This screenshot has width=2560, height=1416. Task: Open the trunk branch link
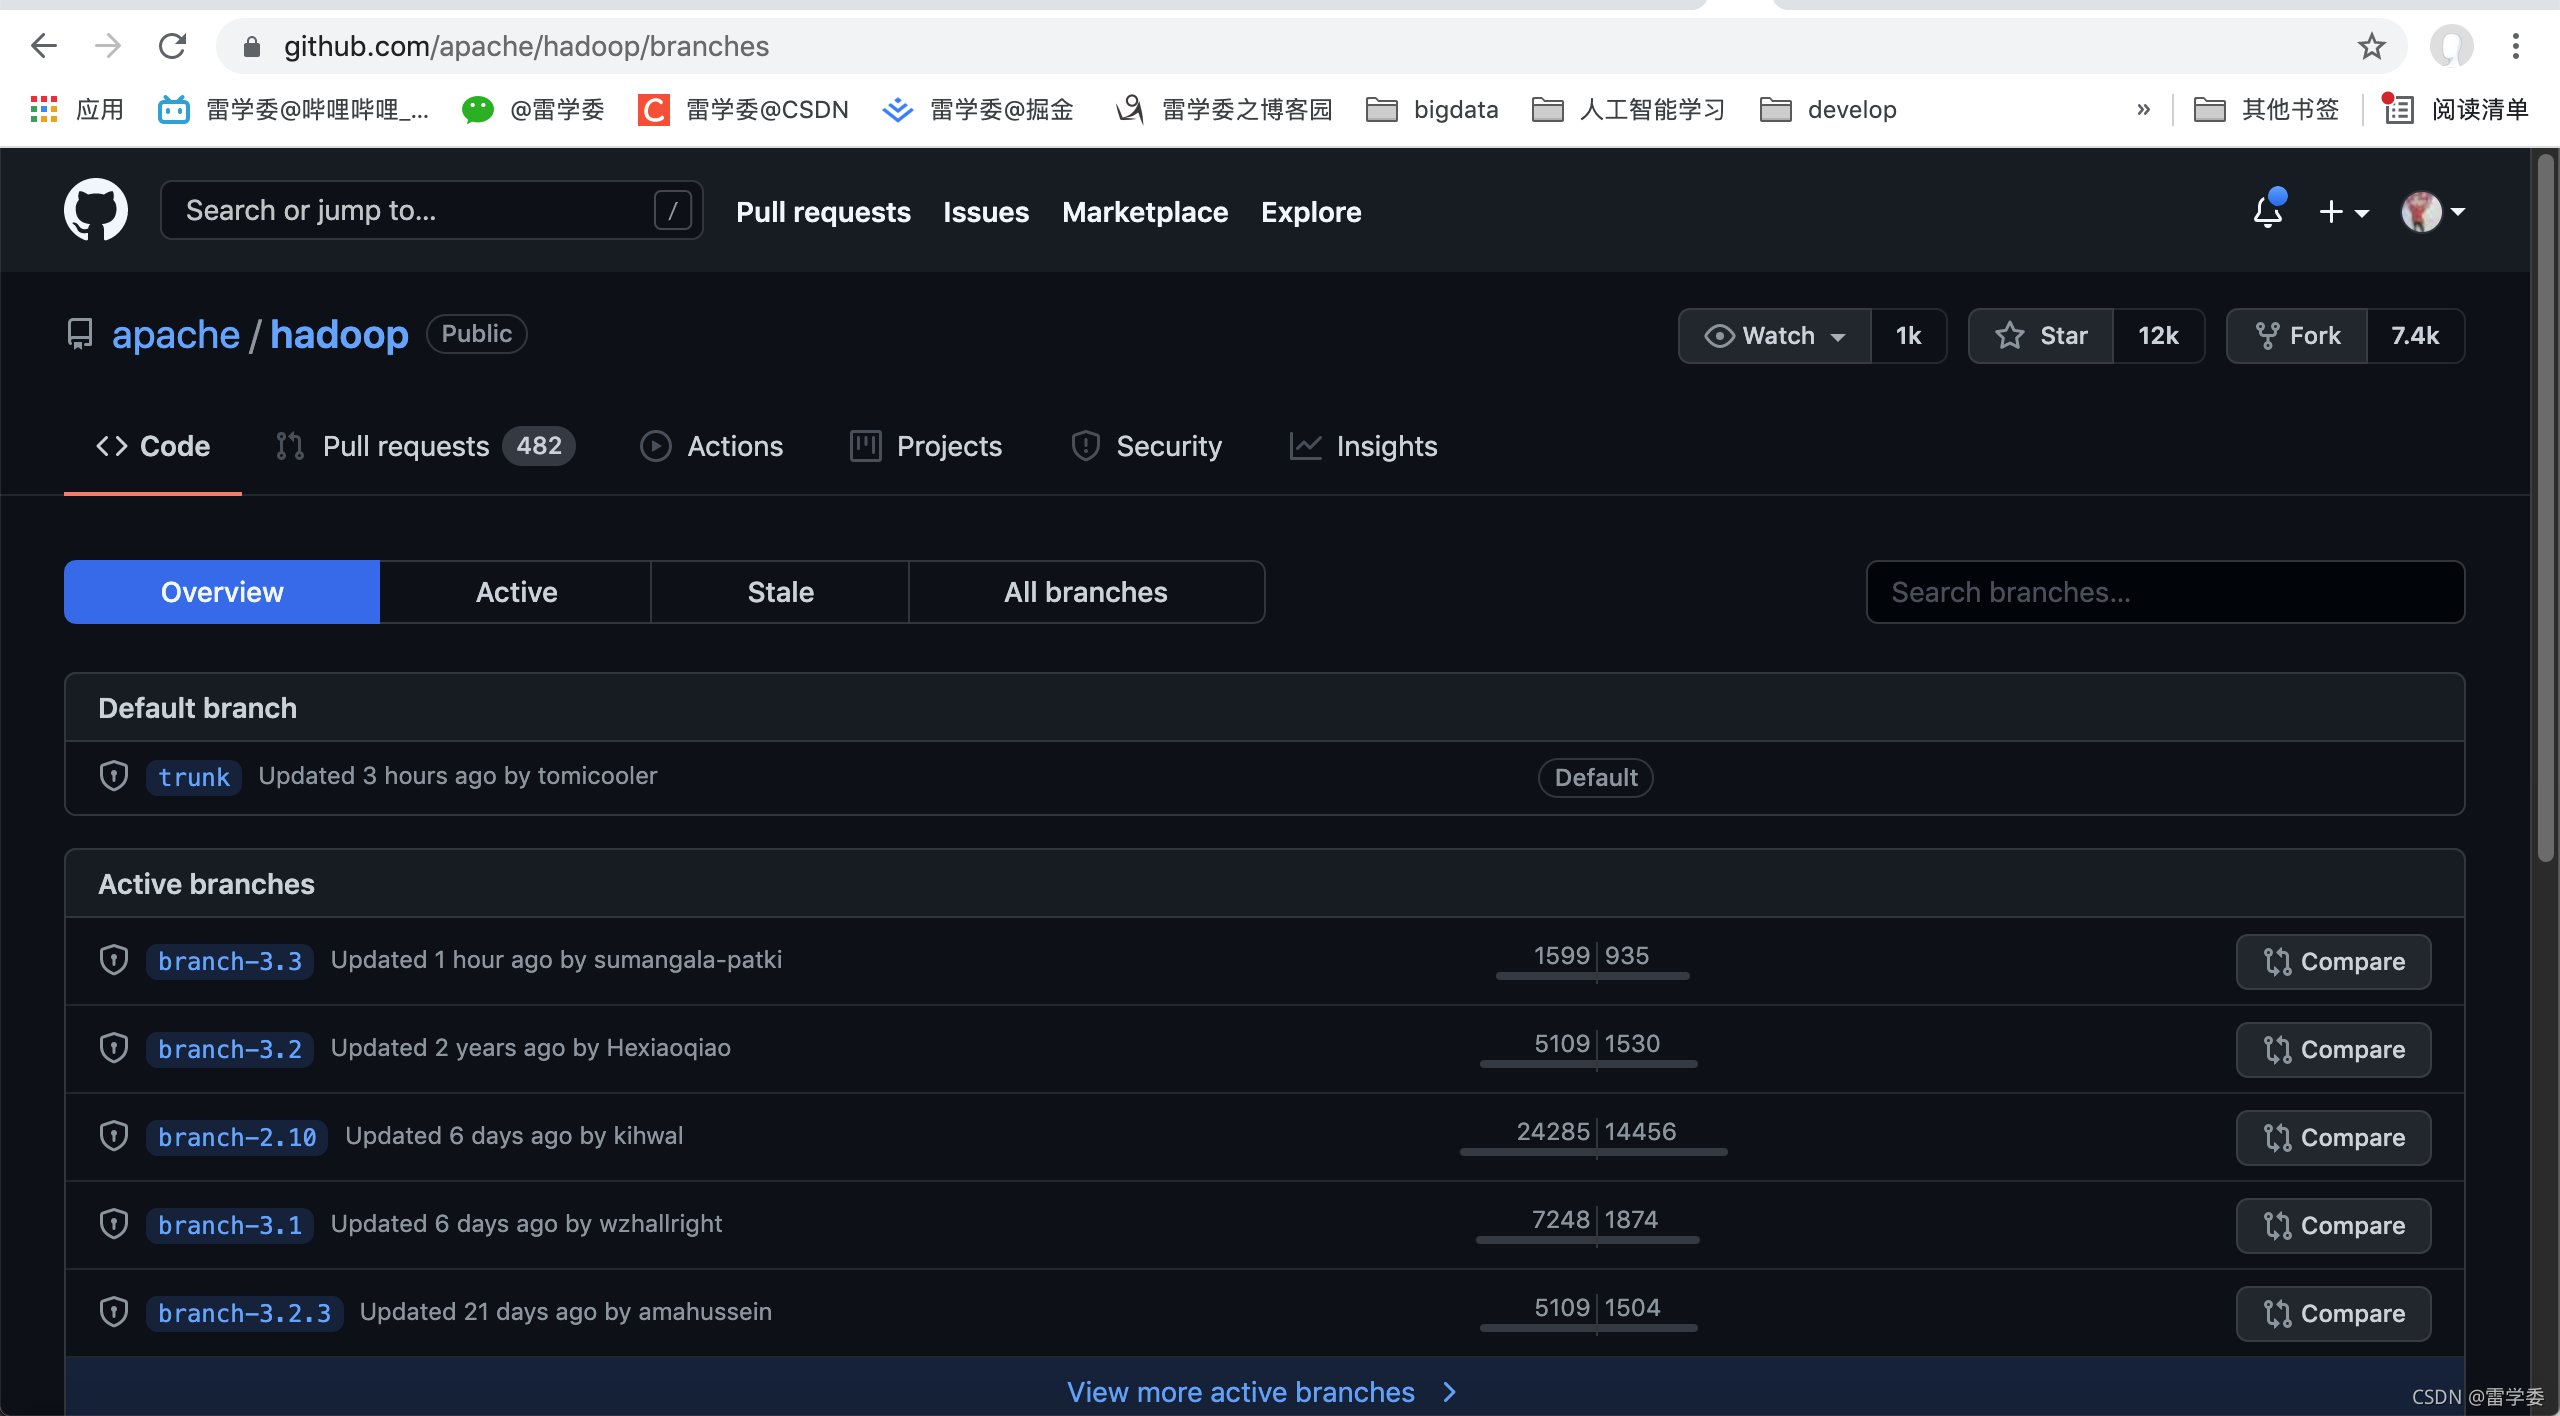(x=194, y=777)
